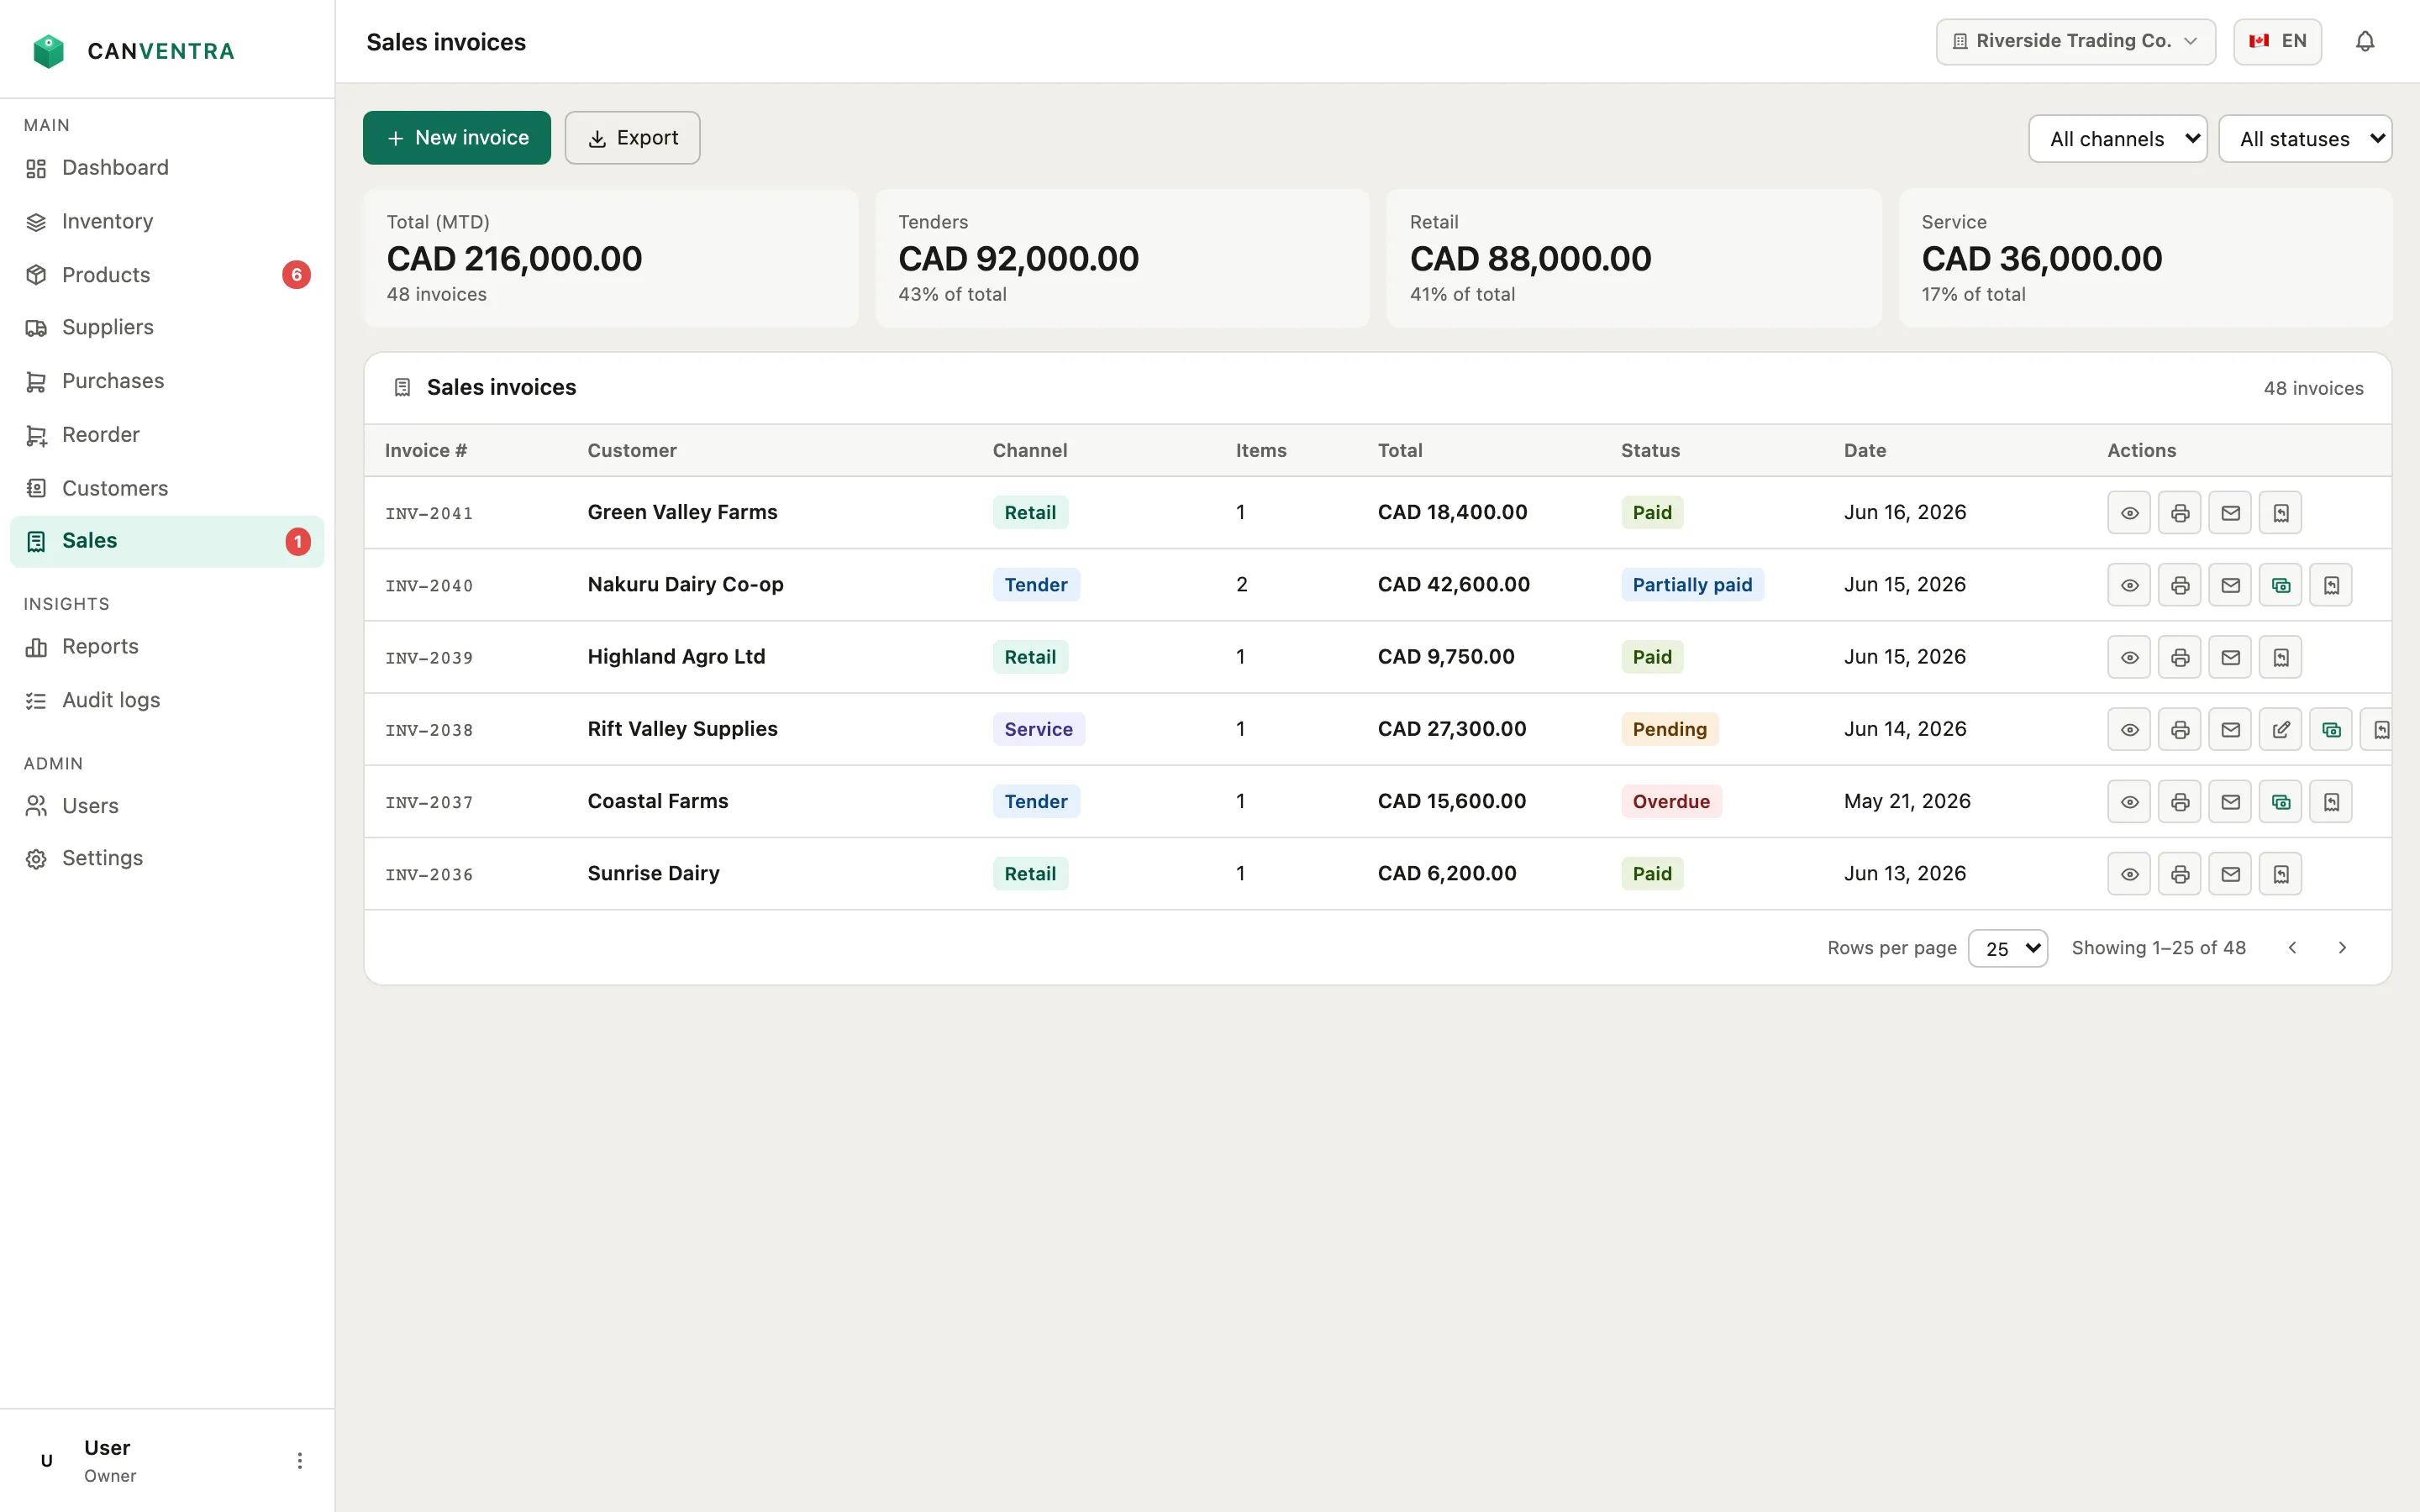Click the Total column header
The height and width of the screenshot is (1512, 2420).
pos(1399,450)
